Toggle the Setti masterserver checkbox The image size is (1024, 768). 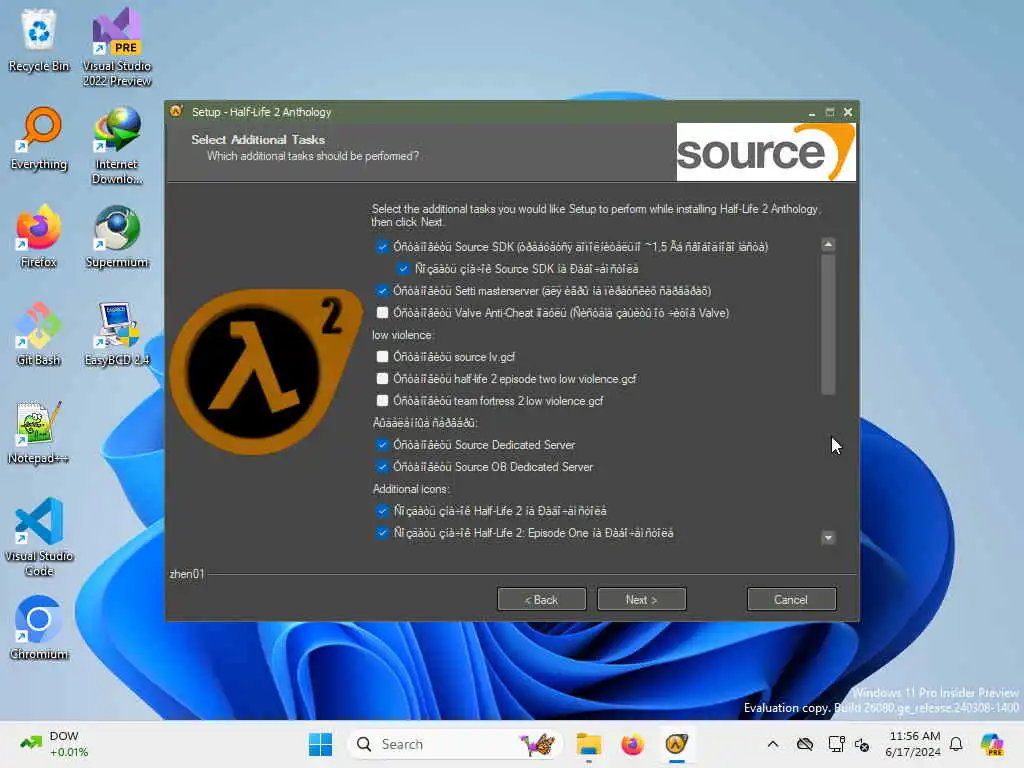pos(382,291)
